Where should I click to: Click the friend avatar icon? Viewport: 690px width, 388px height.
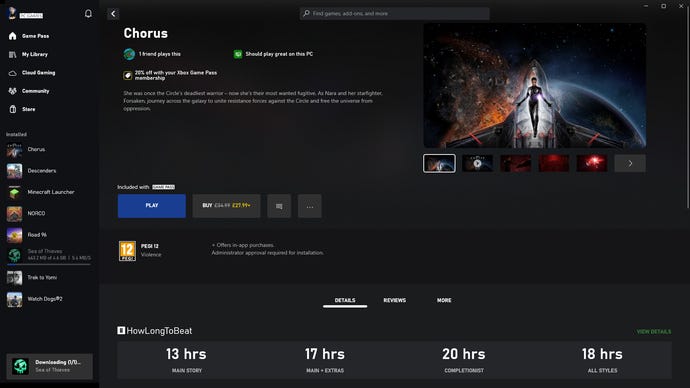click(129, 54)
